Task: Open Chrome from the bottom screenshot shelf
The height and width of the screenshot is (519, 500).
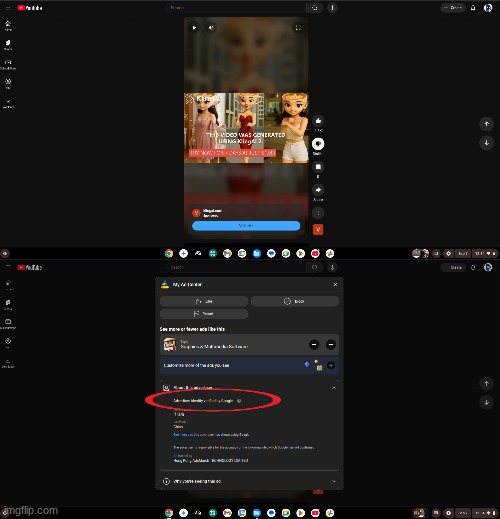Action: point(169,513)
